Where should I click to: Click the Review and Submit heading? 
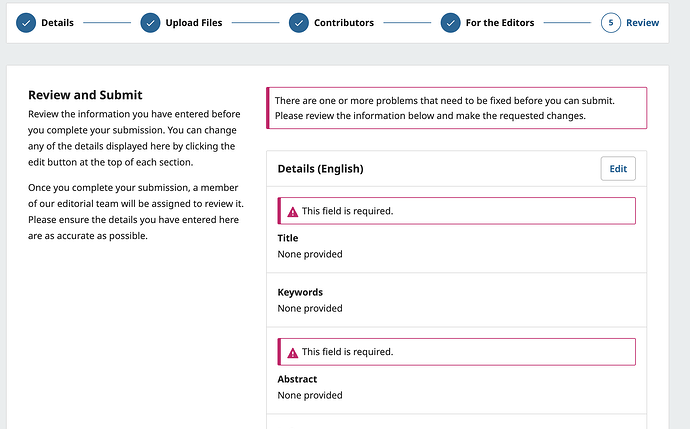coord(85,95)
